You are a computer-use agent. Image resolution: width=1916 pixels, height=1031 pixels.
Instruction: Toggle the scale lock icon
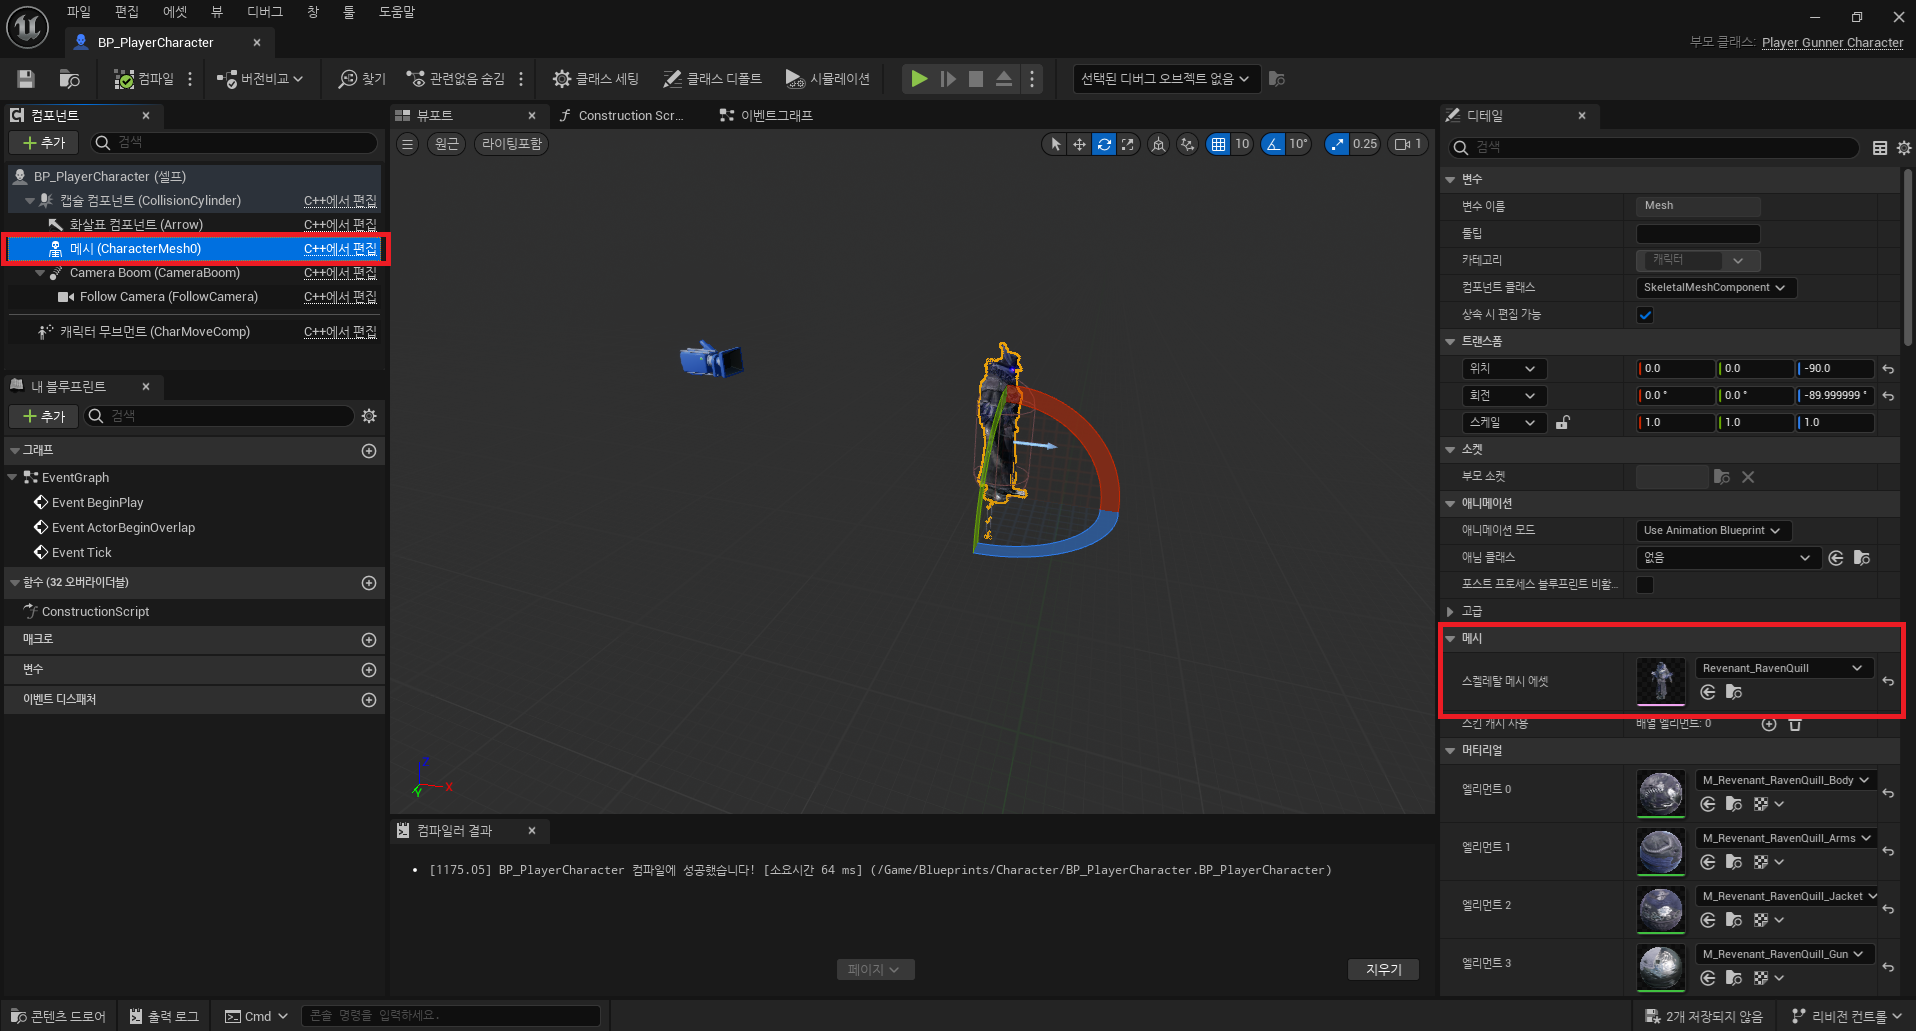point(1563,423)
